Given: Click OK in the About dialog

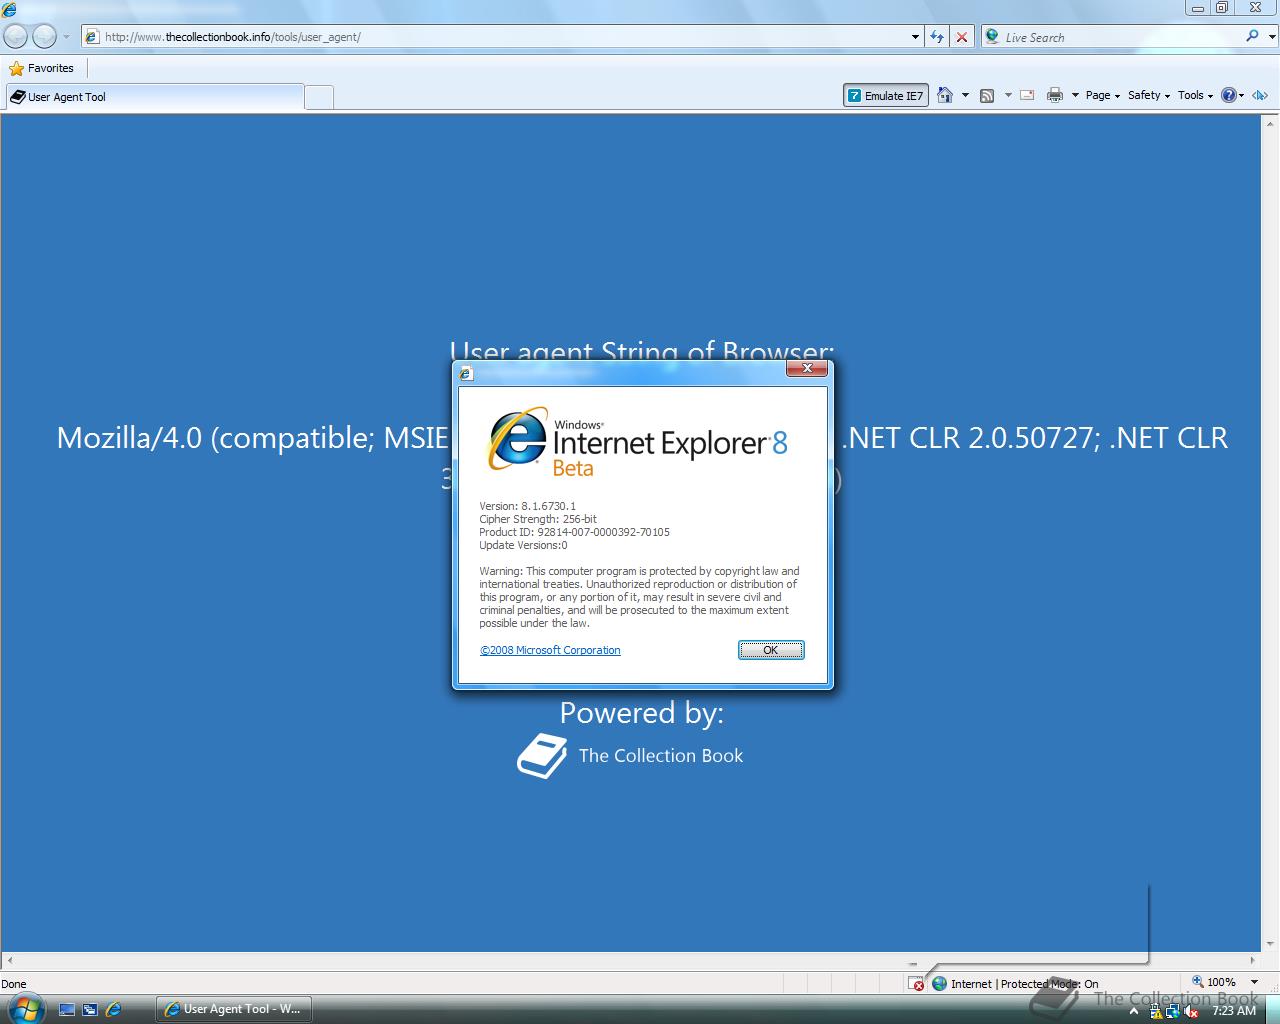Looking at the screenshot, I should [x=770, y=650].
